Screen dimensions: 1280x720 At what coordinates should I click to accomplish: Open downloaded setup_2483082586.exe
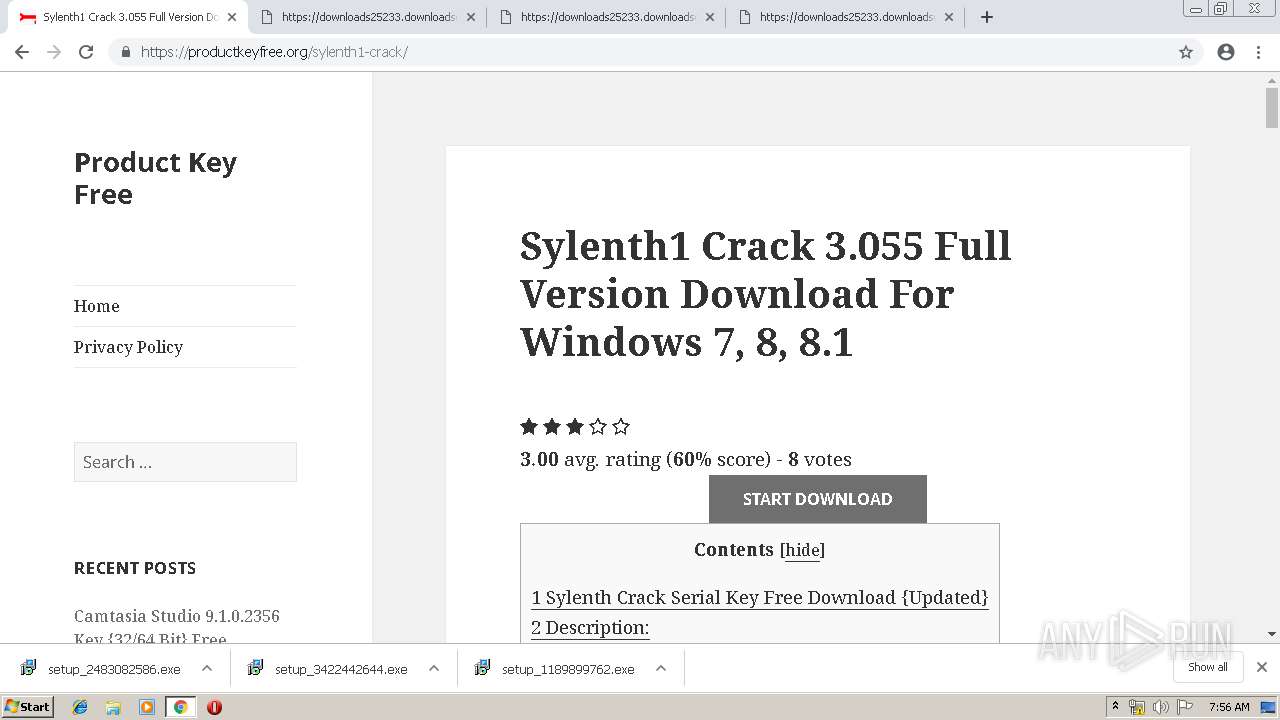(102, 669)
